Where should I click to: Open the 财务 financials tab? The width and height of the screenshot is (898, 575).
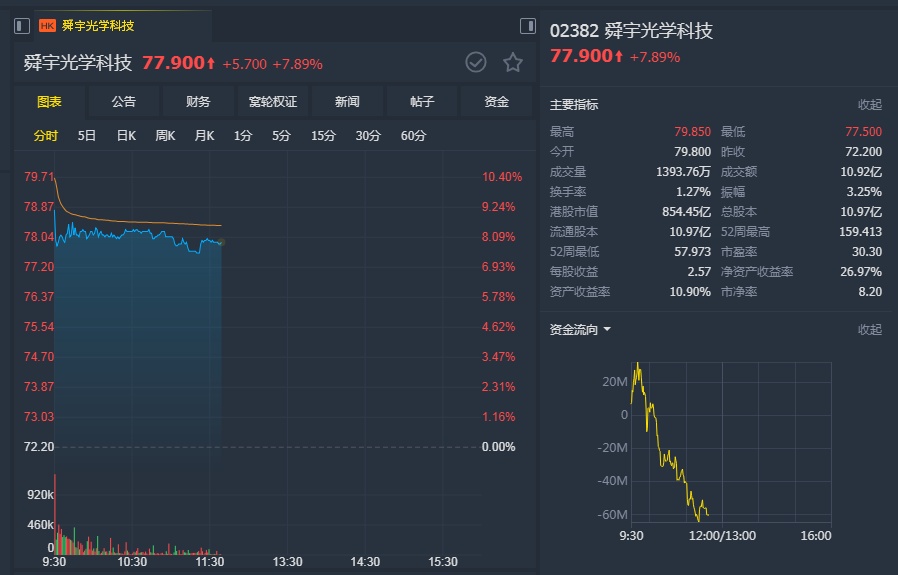pyautogui.click(x=198, y=102)
